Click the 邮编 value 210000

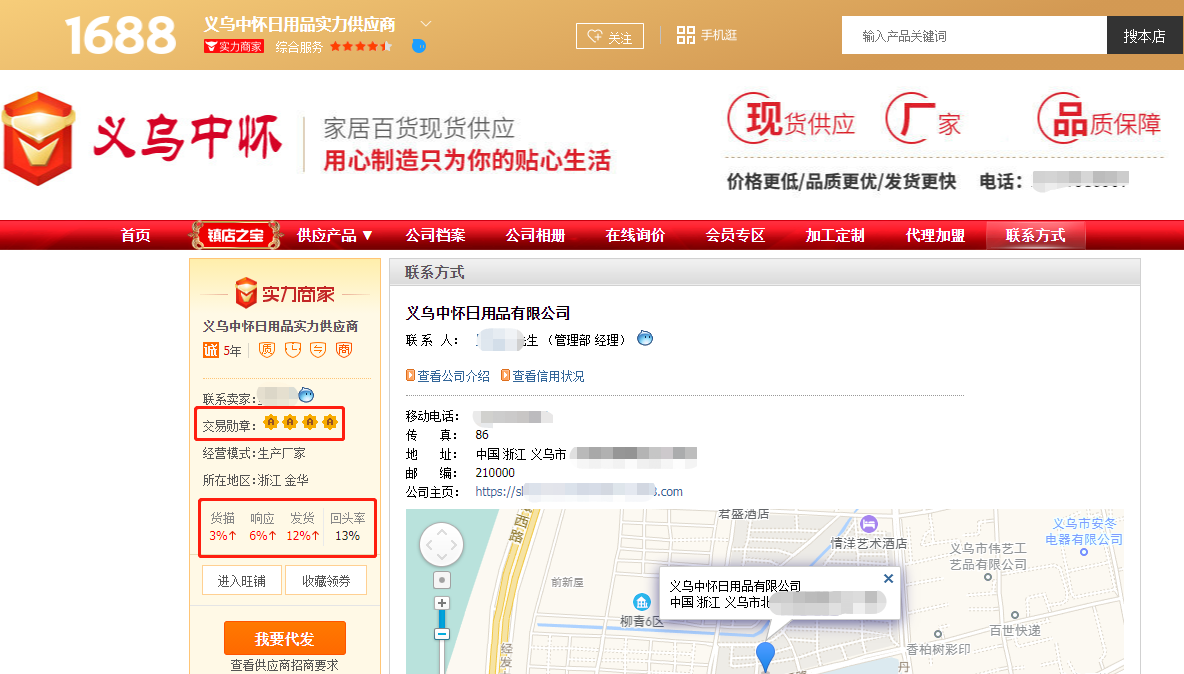tap(495, 472)
